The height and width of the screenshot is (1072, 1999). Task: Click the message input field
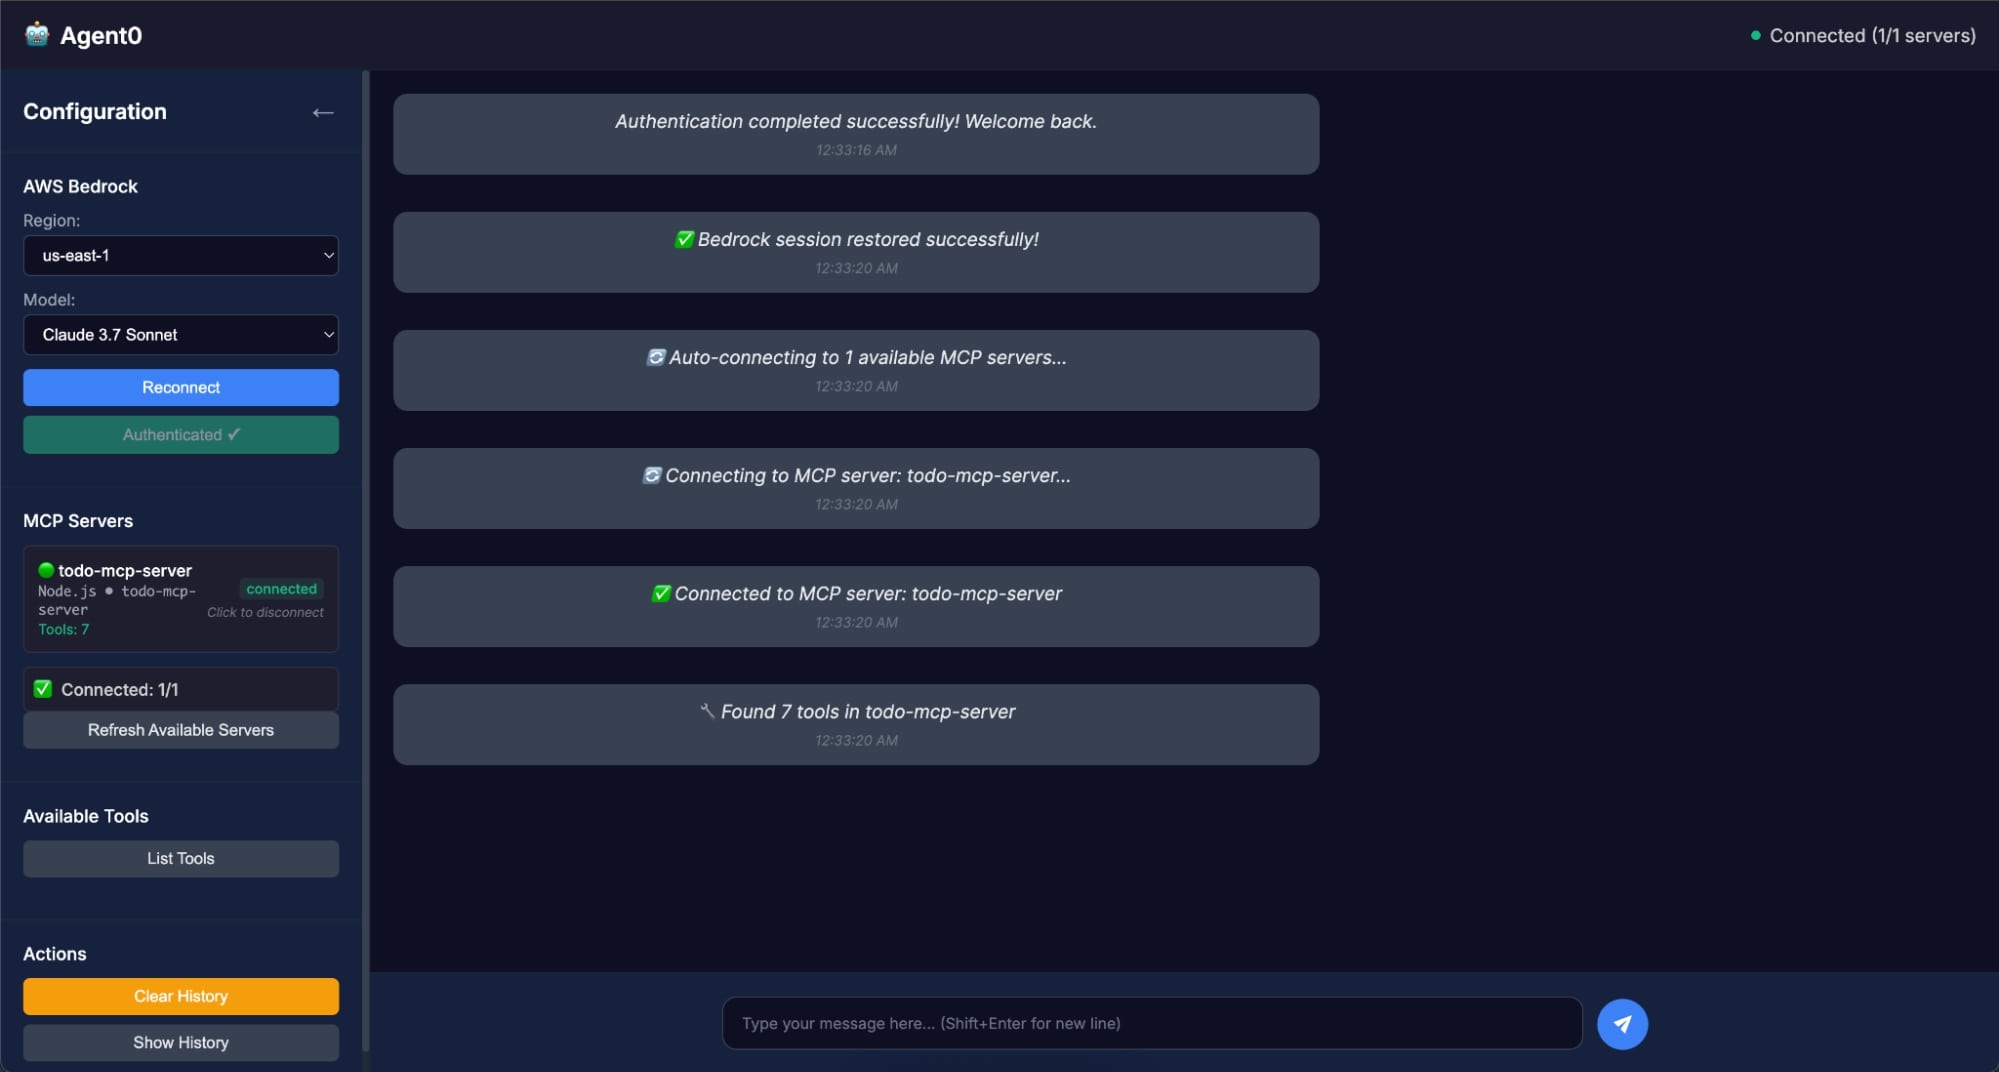coord(1151,1023)
